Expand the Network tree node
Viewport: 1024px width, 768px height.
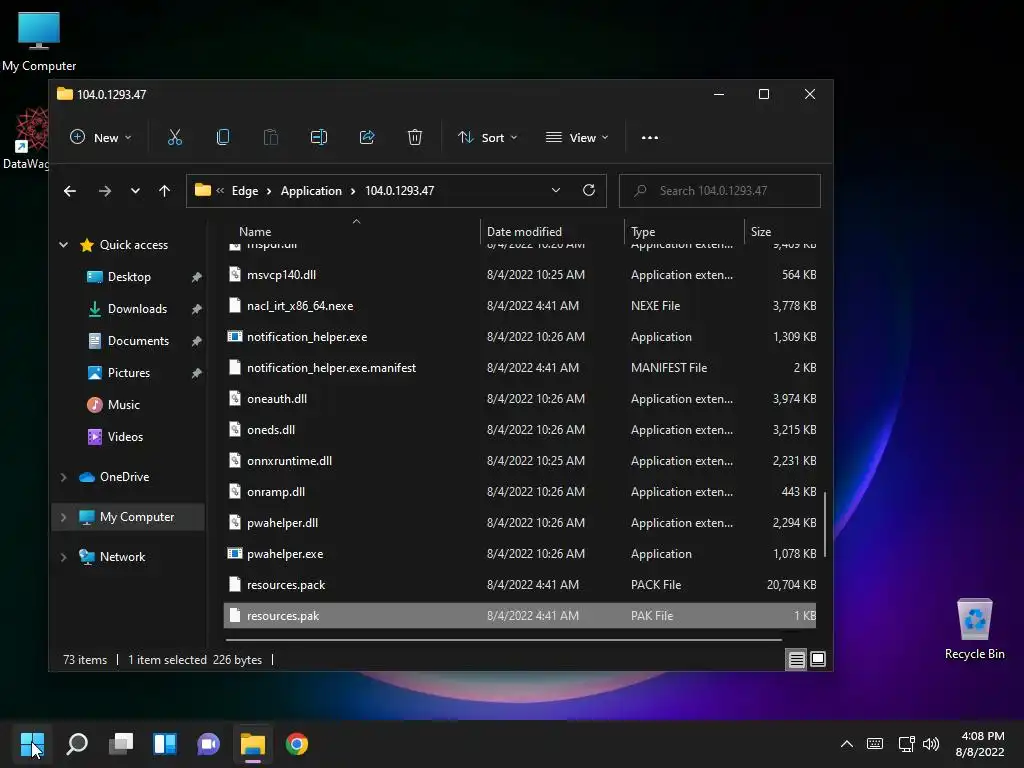pyautogui.click(x=63, y=557)
